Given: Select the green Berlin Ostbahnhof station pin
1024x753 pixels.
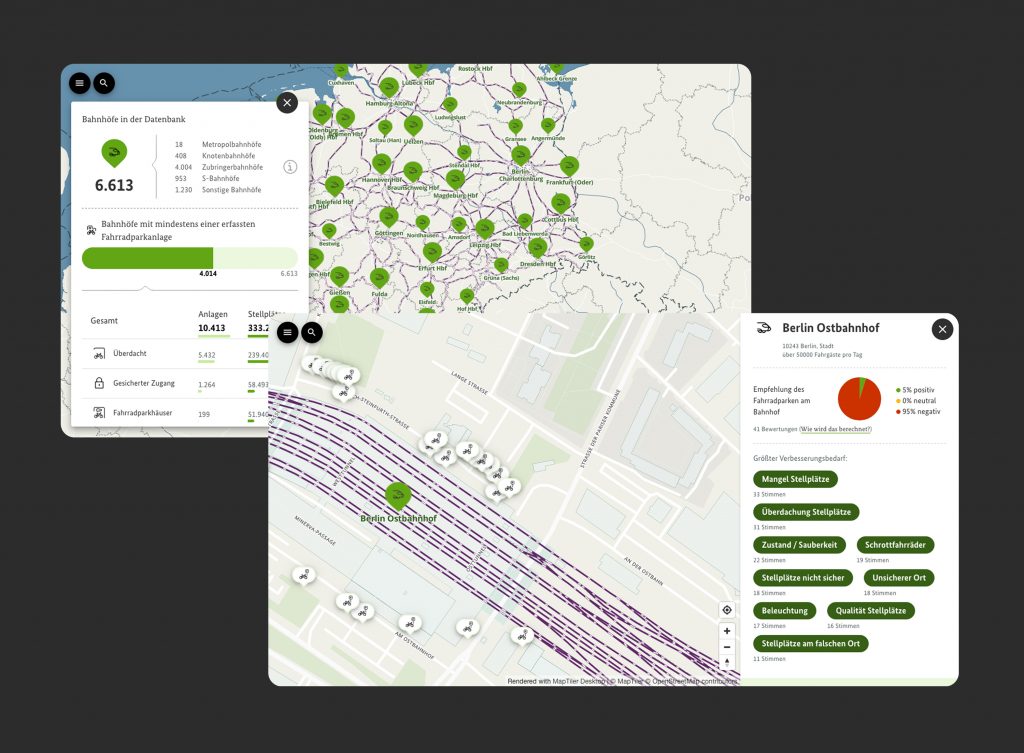Looking at the screenshot, I should (x=398, y=495).
